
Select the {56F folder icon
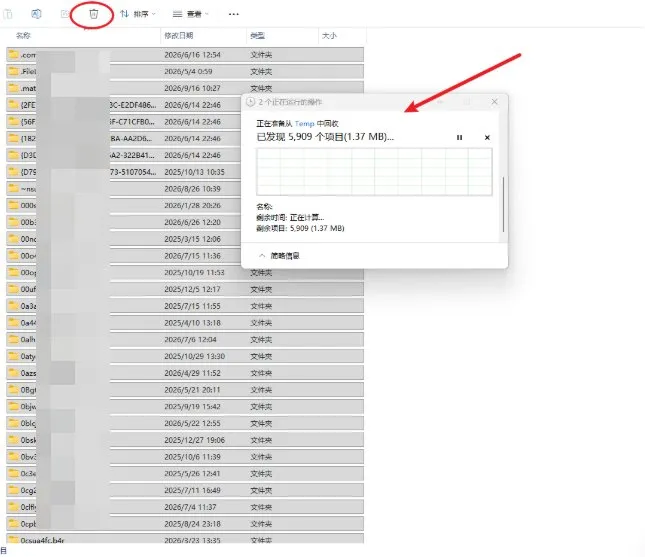[14, 121]
